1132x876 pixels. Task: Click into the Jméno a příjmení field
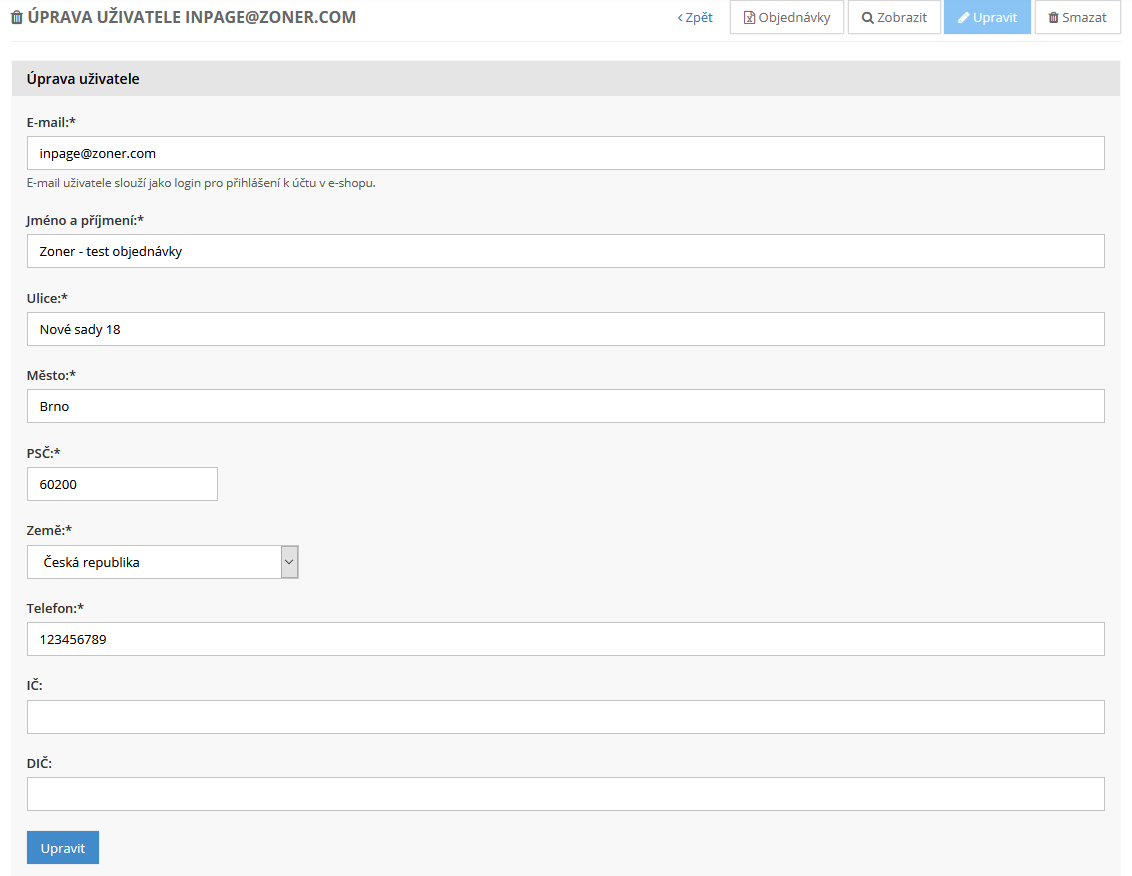(565, 251)
